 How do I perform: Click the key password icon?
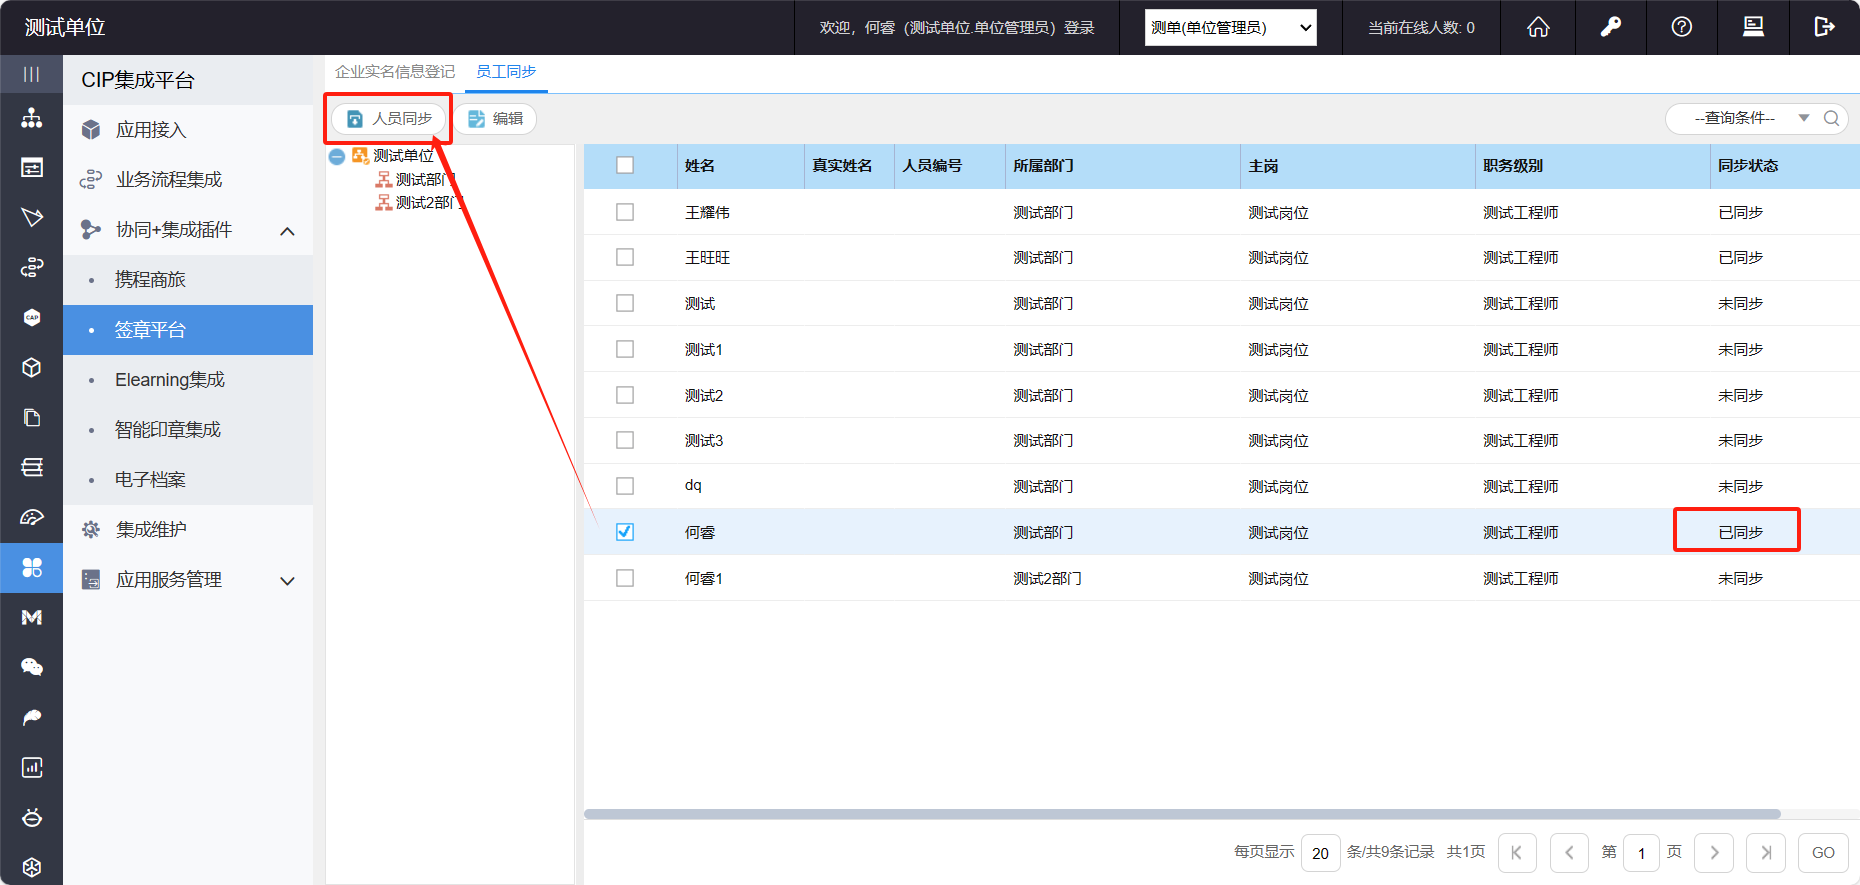pyautogui.click(x=1610, y=27)
